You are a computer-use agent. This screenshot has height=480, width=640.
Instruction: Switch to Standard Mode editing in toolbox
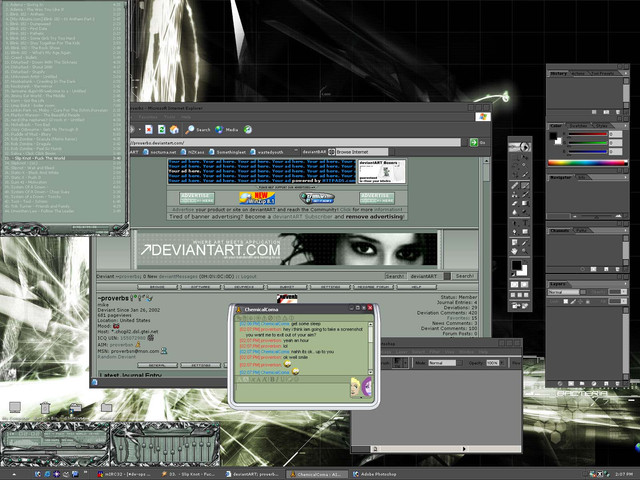tap(514, 284)
